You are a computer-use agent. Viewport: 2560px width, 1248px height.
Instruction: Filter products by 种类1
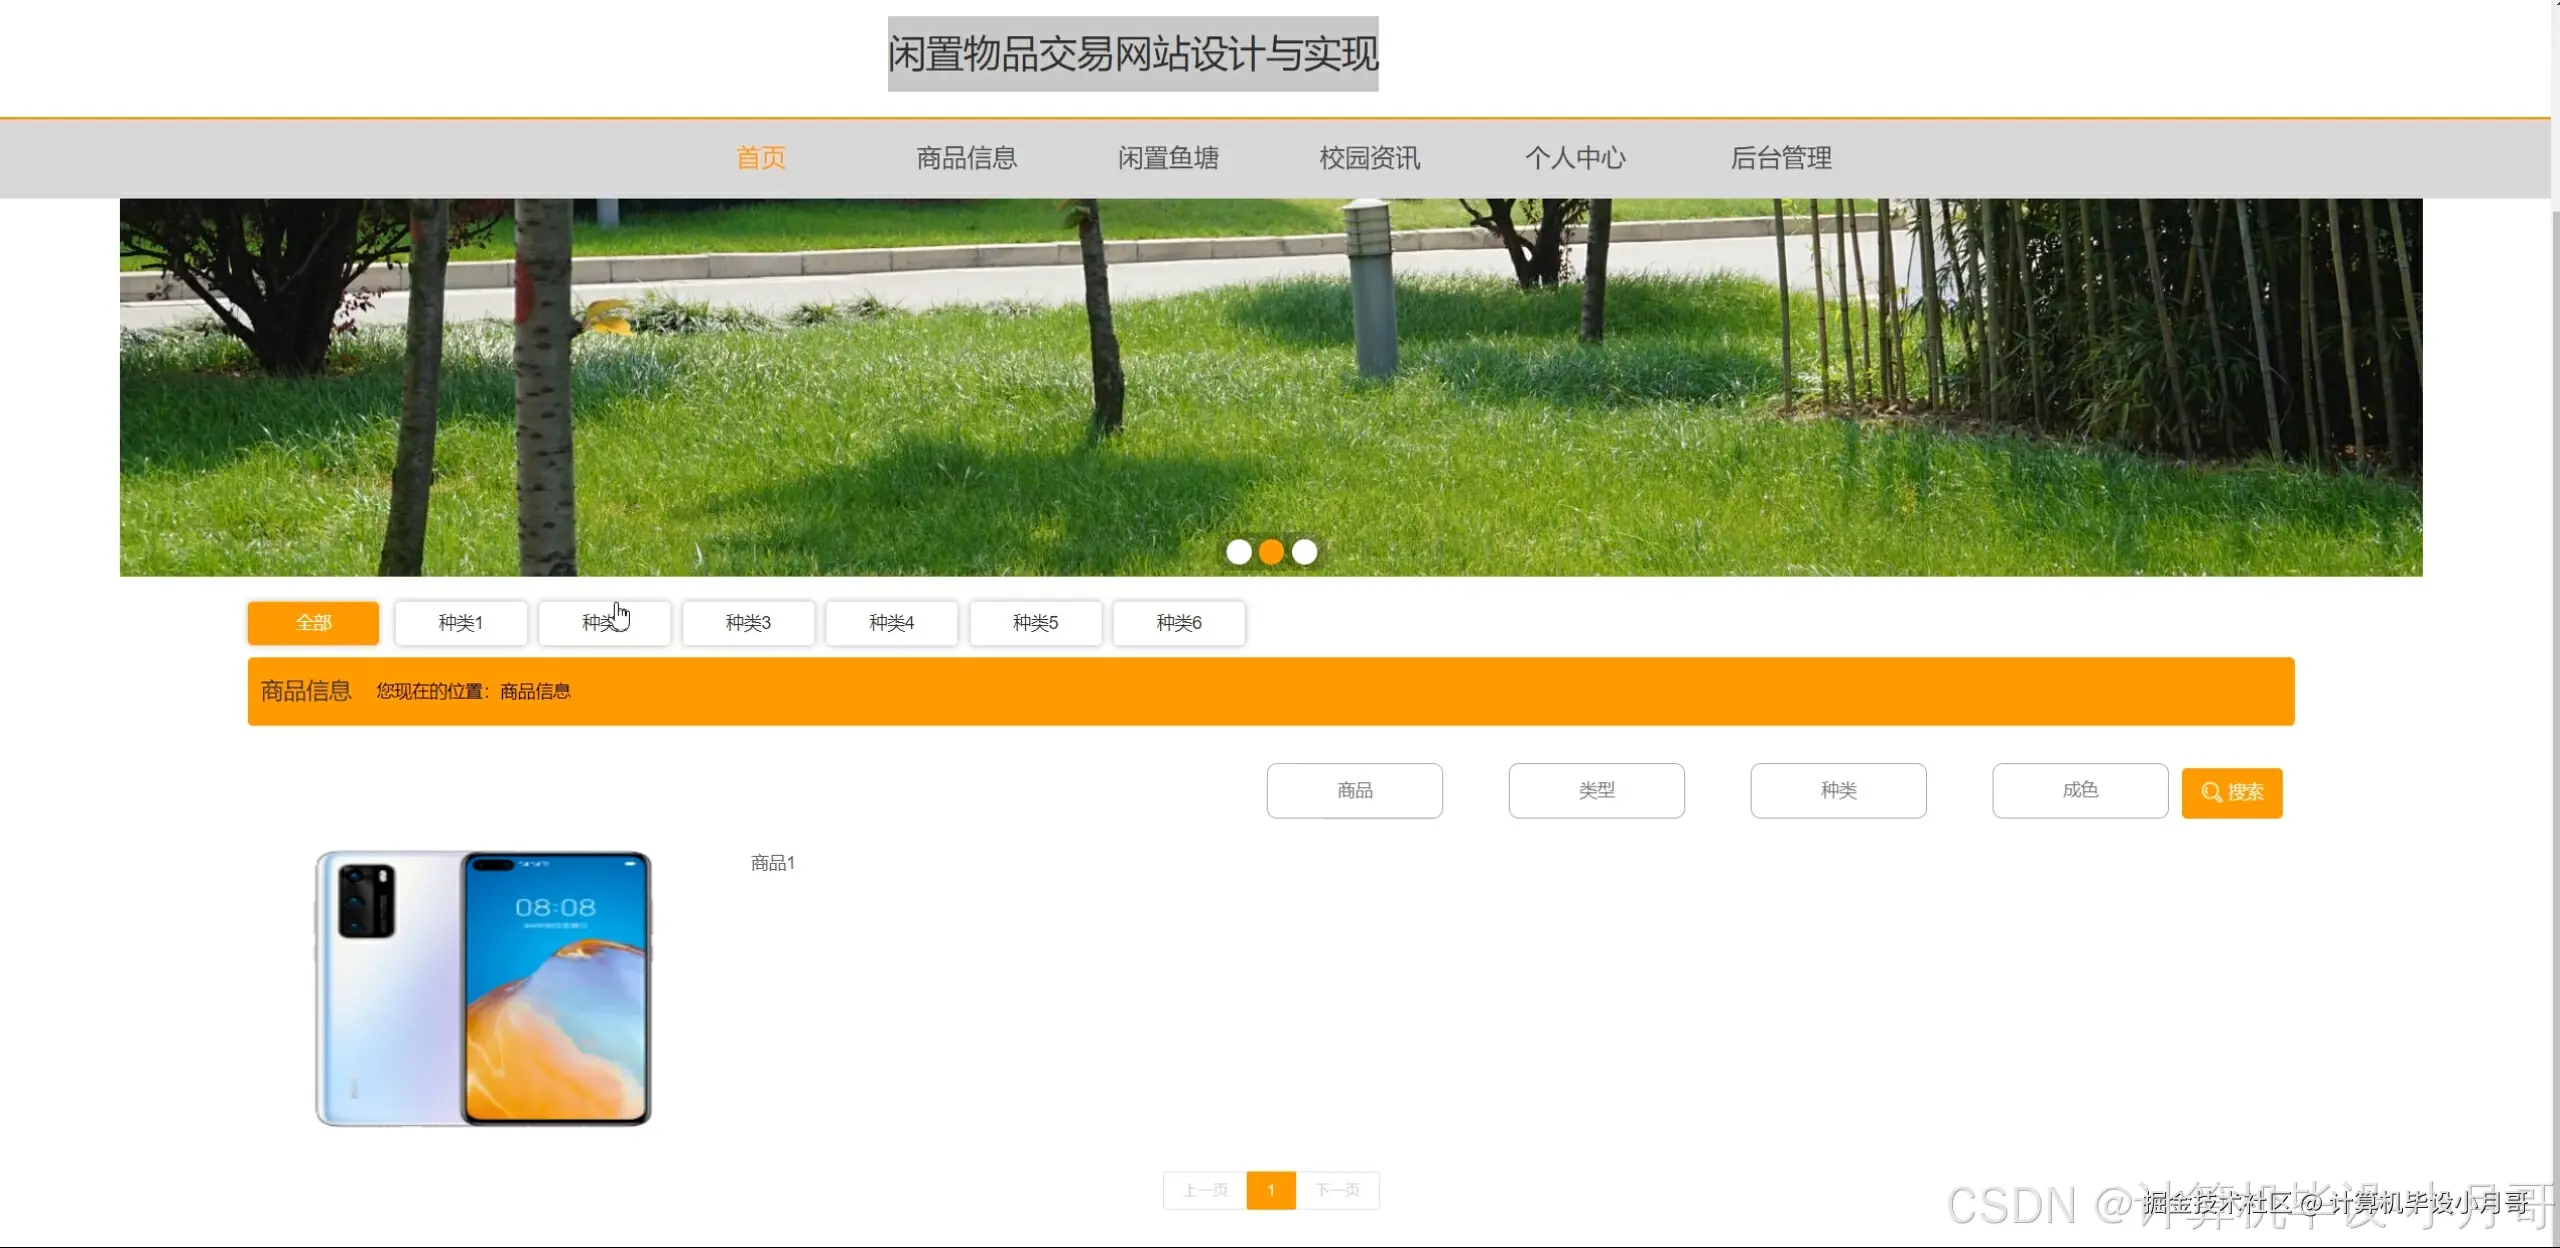click(461, 623)
